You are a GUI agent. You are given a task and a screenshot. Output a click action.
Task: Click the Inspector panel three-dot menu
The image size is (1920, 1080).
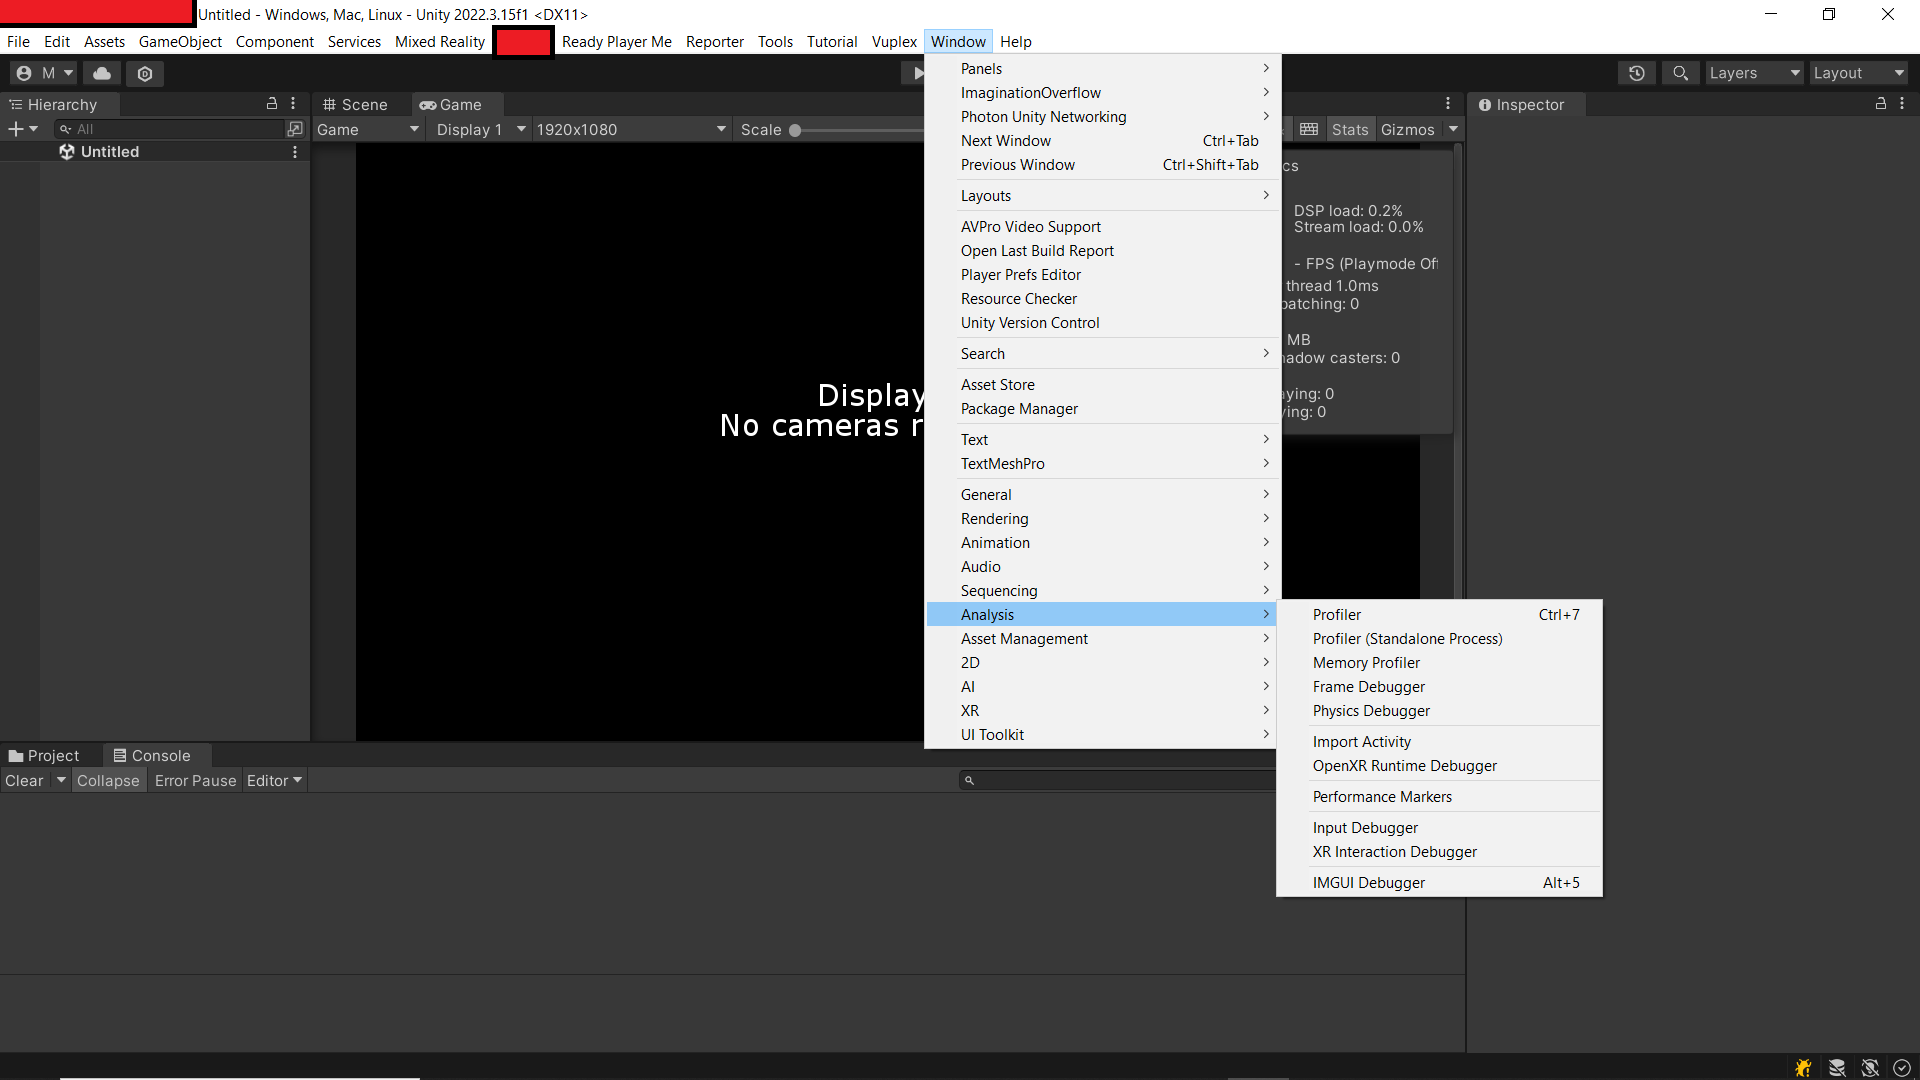click(1902, 104)
